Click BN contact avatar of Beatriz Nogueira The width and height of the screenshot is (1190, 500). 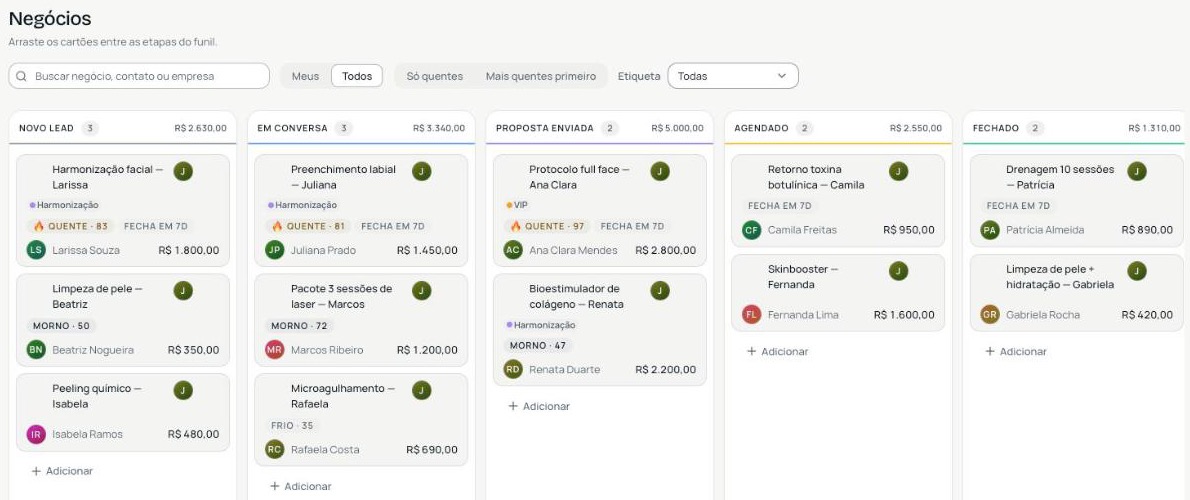pyautogui.click(x=36, y=350)
